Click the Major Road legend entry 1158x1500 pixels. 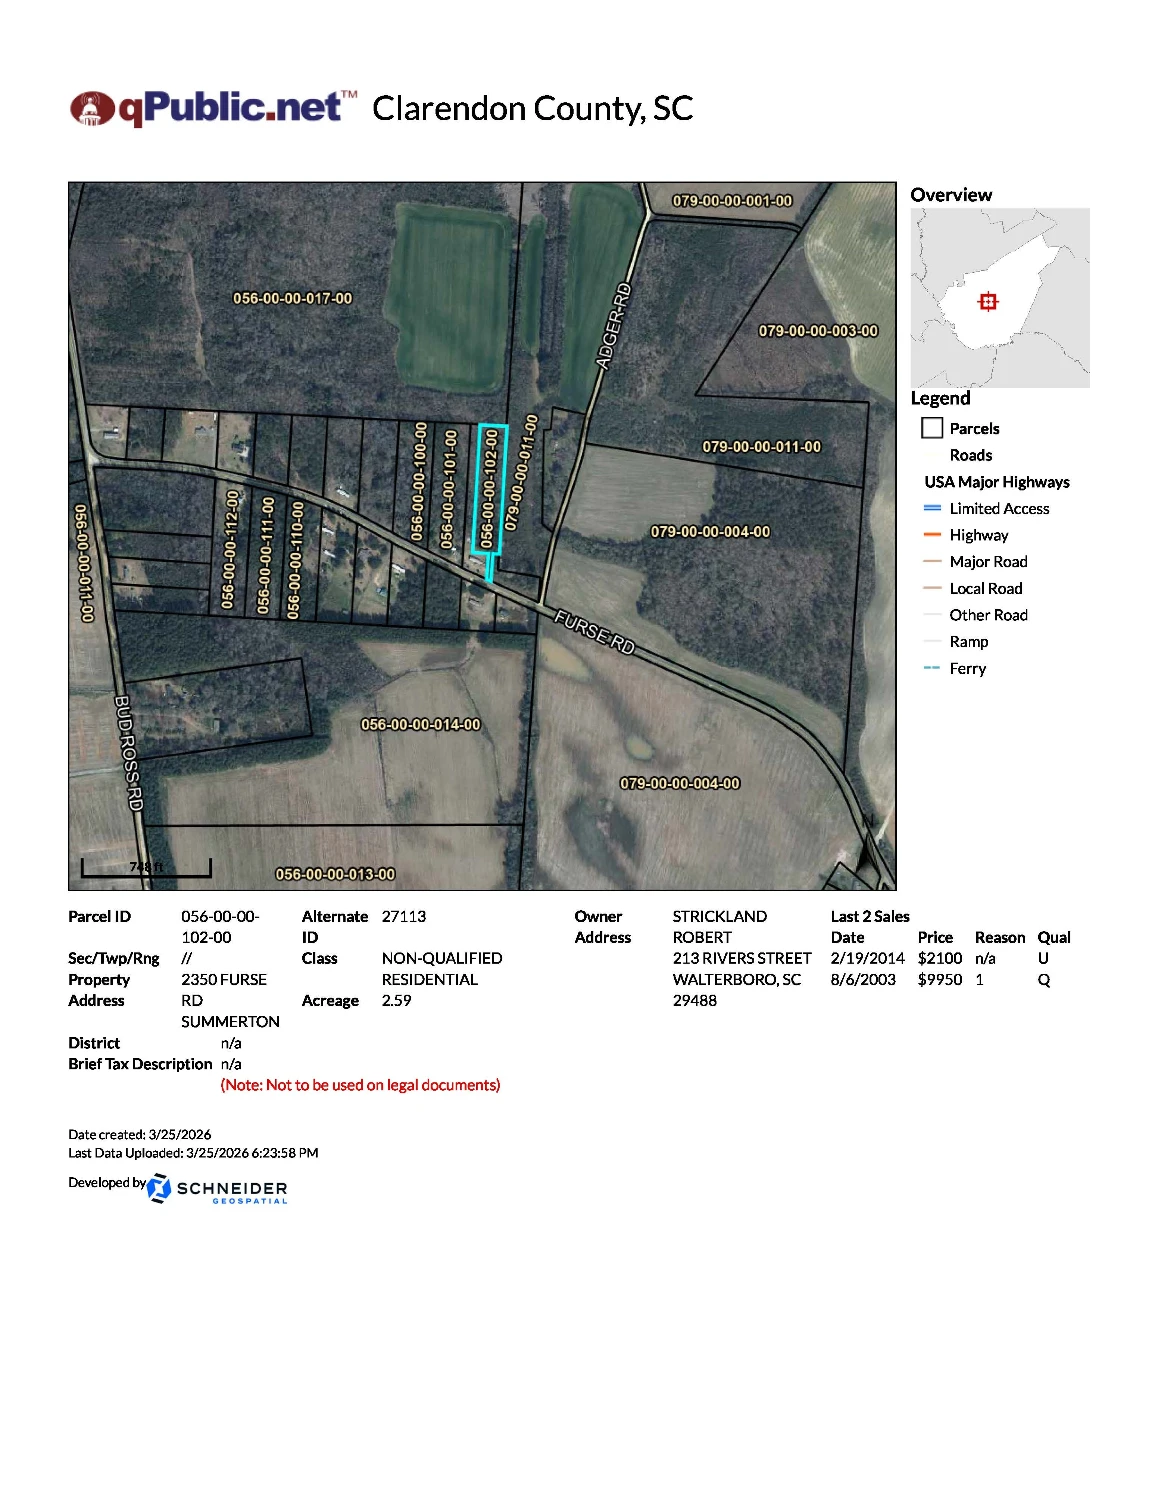point(988,562)
